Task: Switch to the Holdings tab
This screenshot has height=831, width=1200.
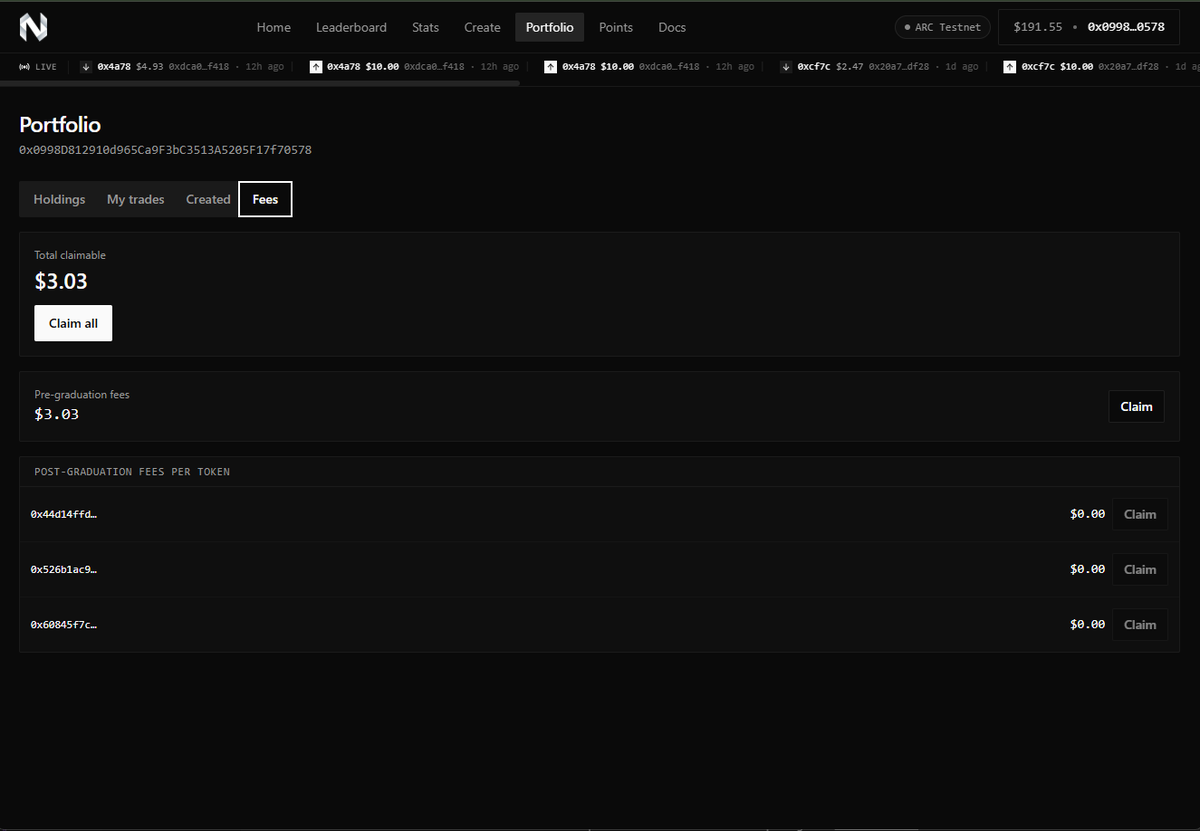Action: point(59,199)
